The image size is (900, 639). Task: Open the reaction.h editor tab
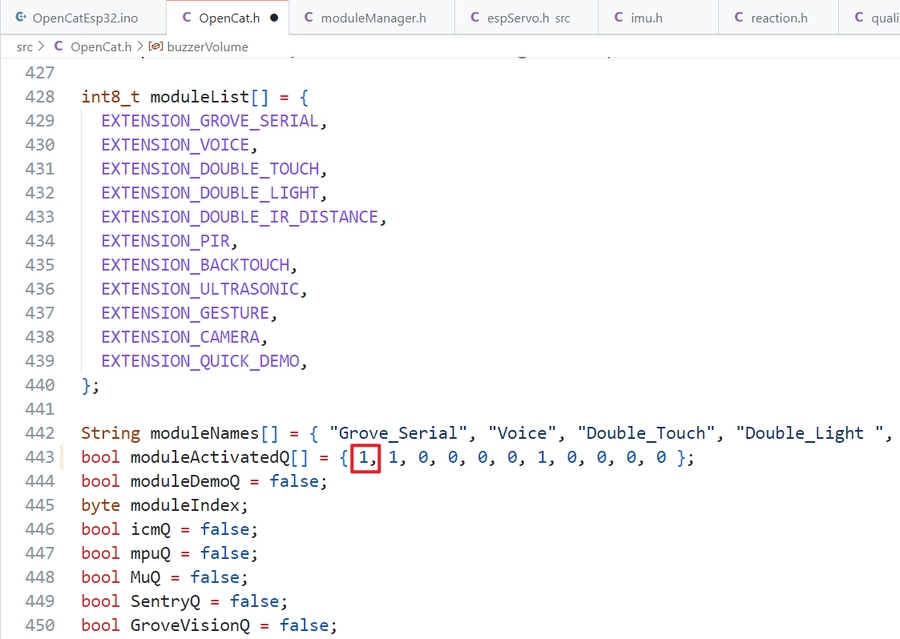click(778, 18)
